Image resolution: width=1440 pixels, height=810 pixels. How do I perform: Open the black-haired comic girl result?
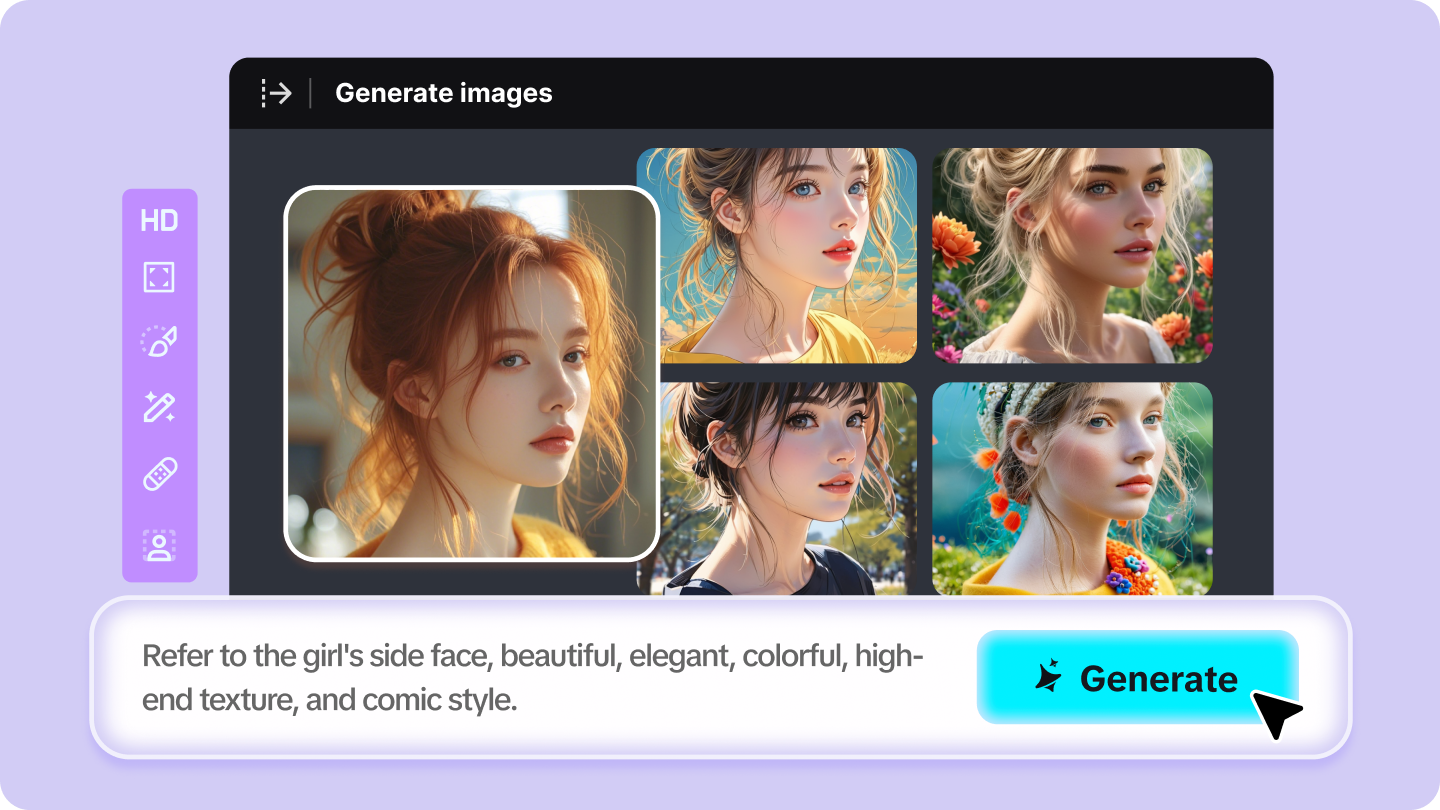(x=777, y=488)
